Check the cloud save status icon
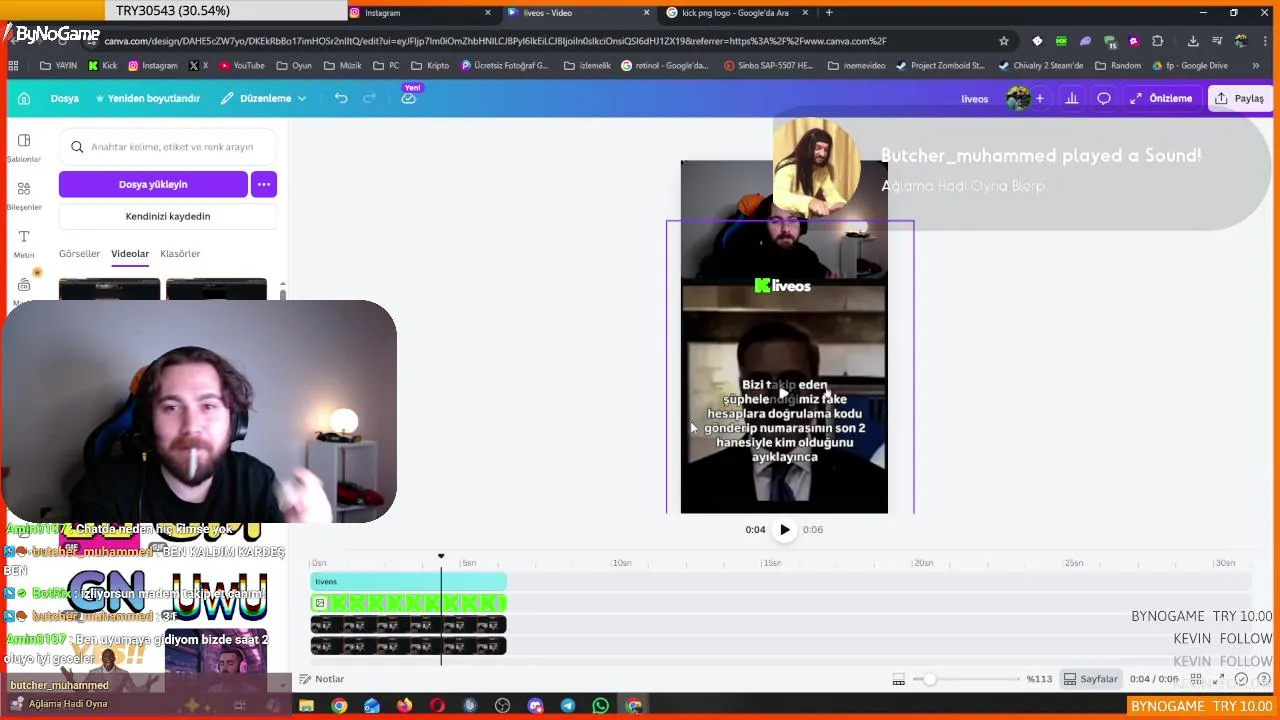 (x=408, y=98)
